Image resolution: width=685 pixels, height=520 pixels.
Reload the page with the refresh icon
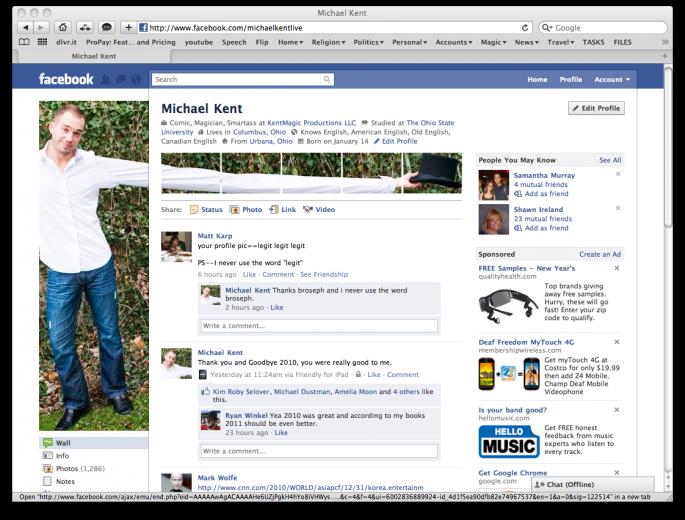coord(525,28)
